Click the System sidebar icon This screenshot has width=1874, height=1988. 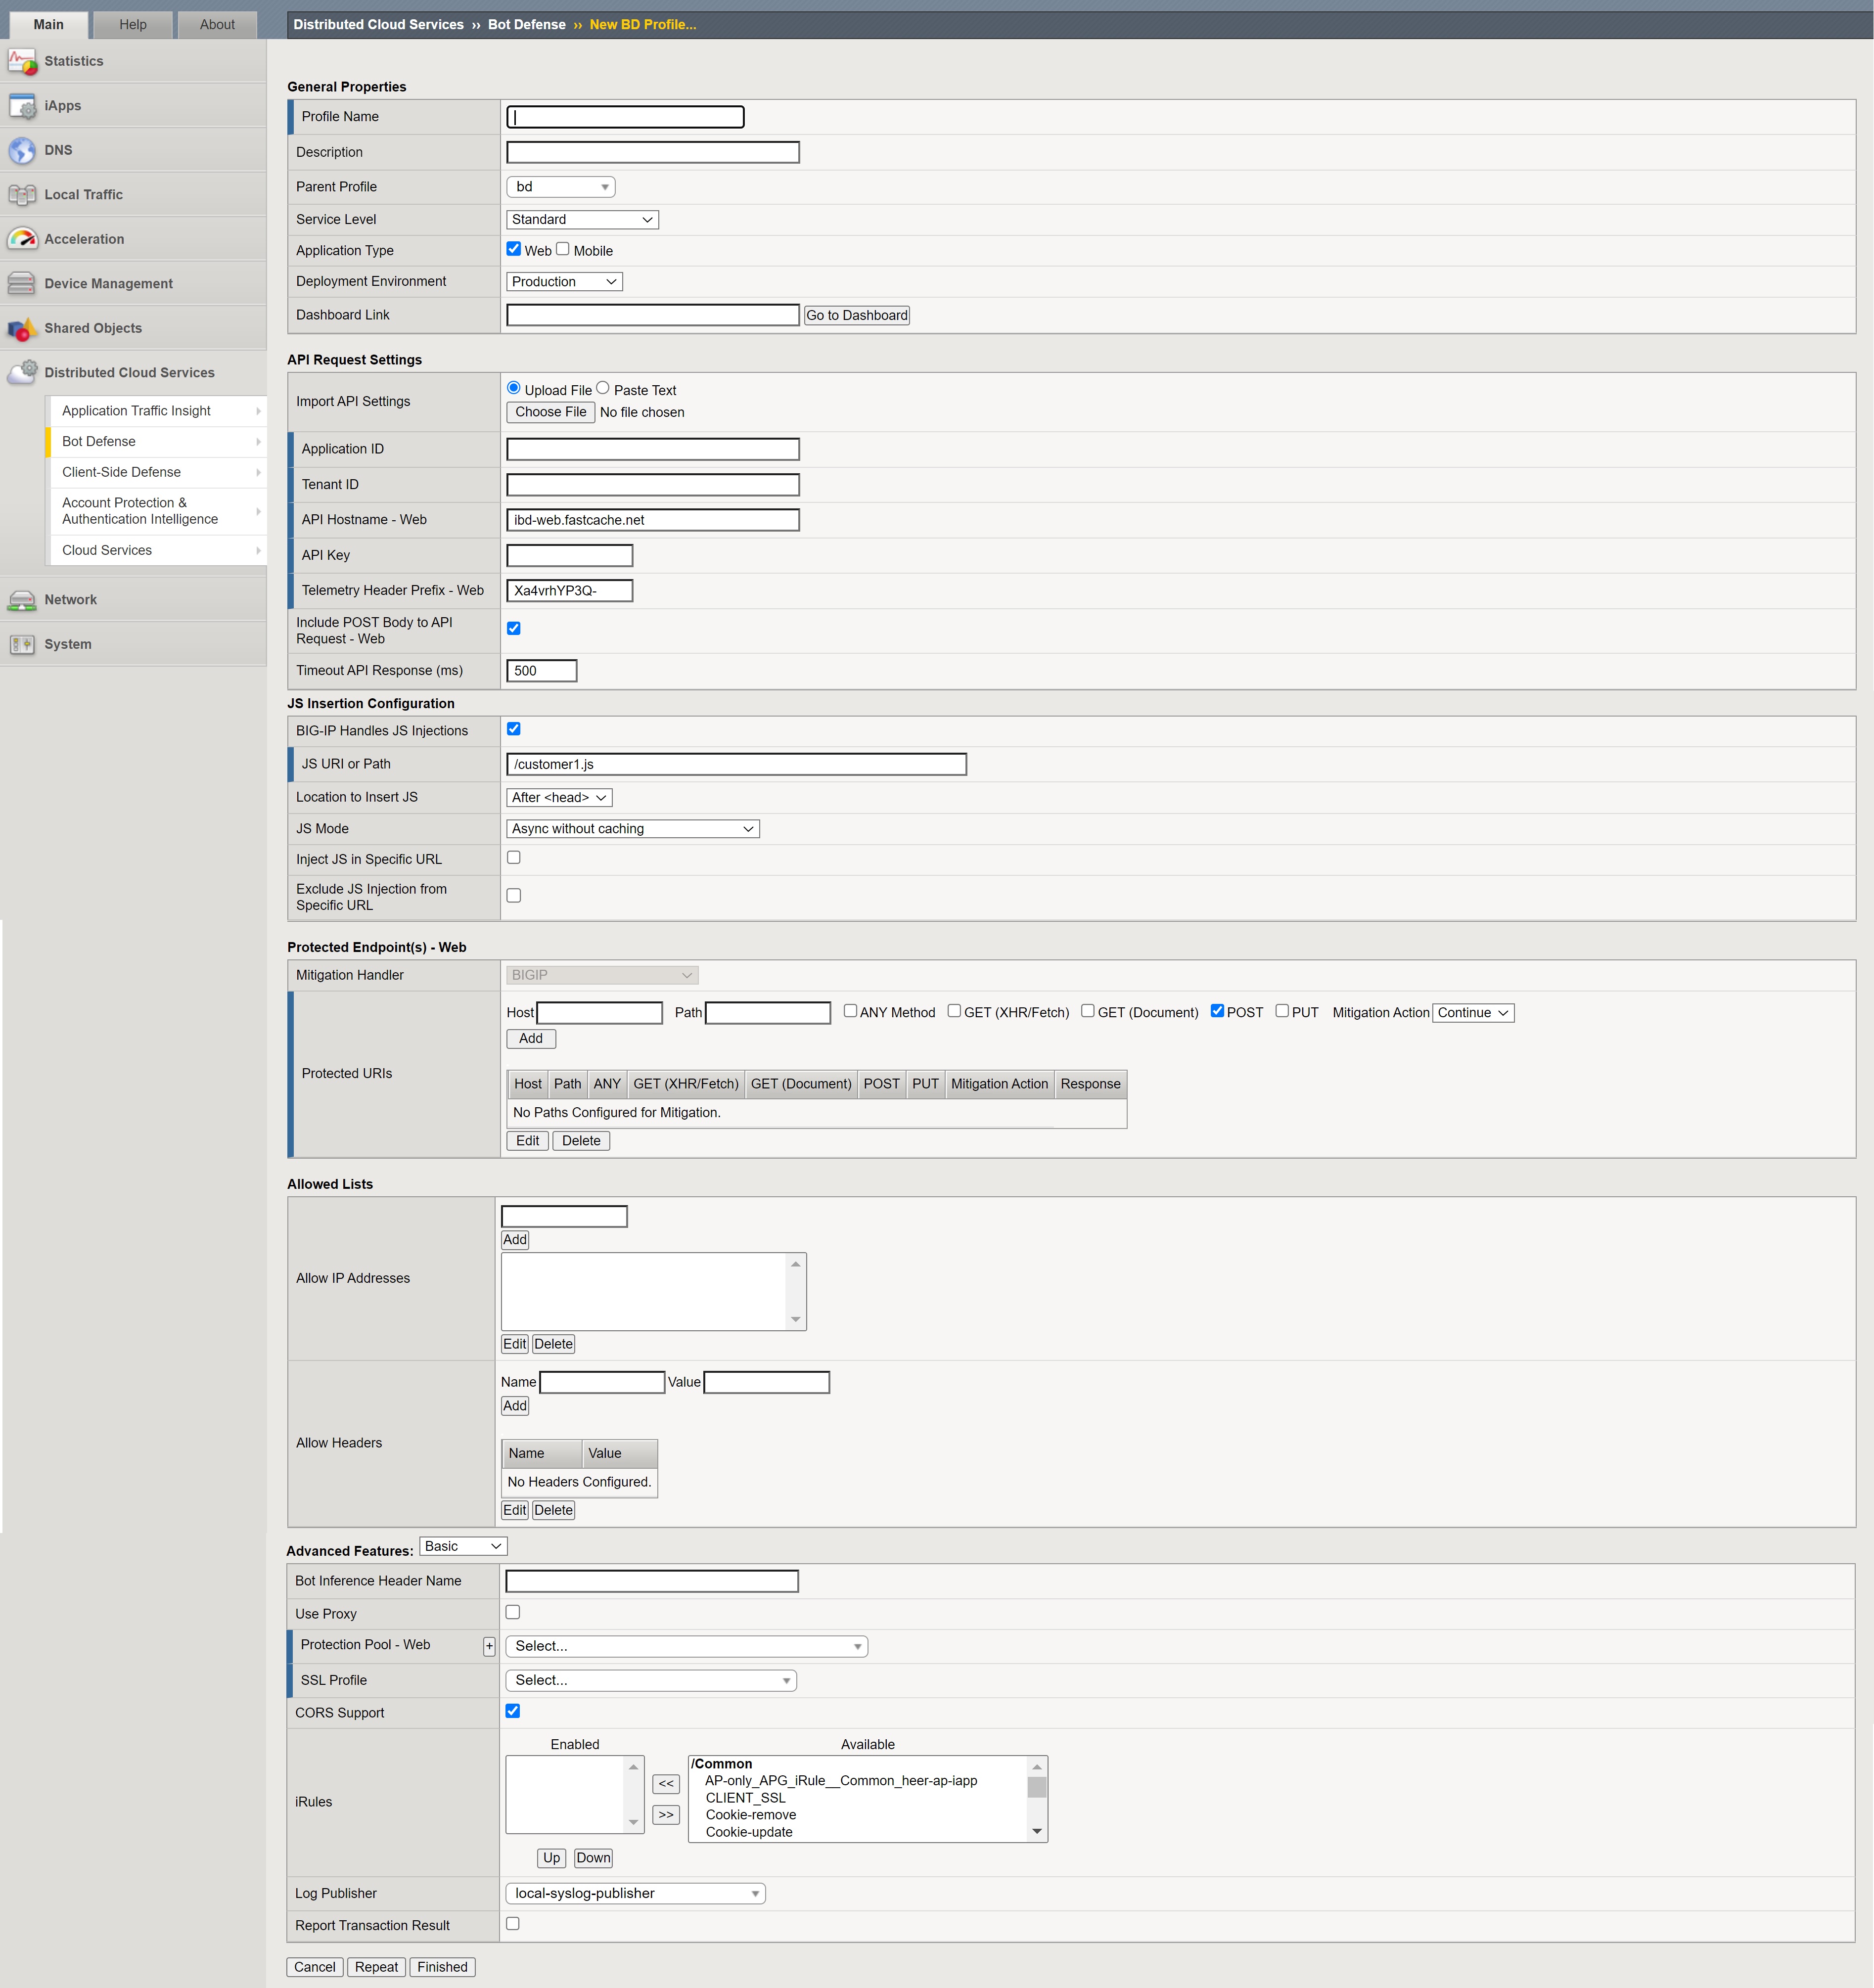pos(22,644)
